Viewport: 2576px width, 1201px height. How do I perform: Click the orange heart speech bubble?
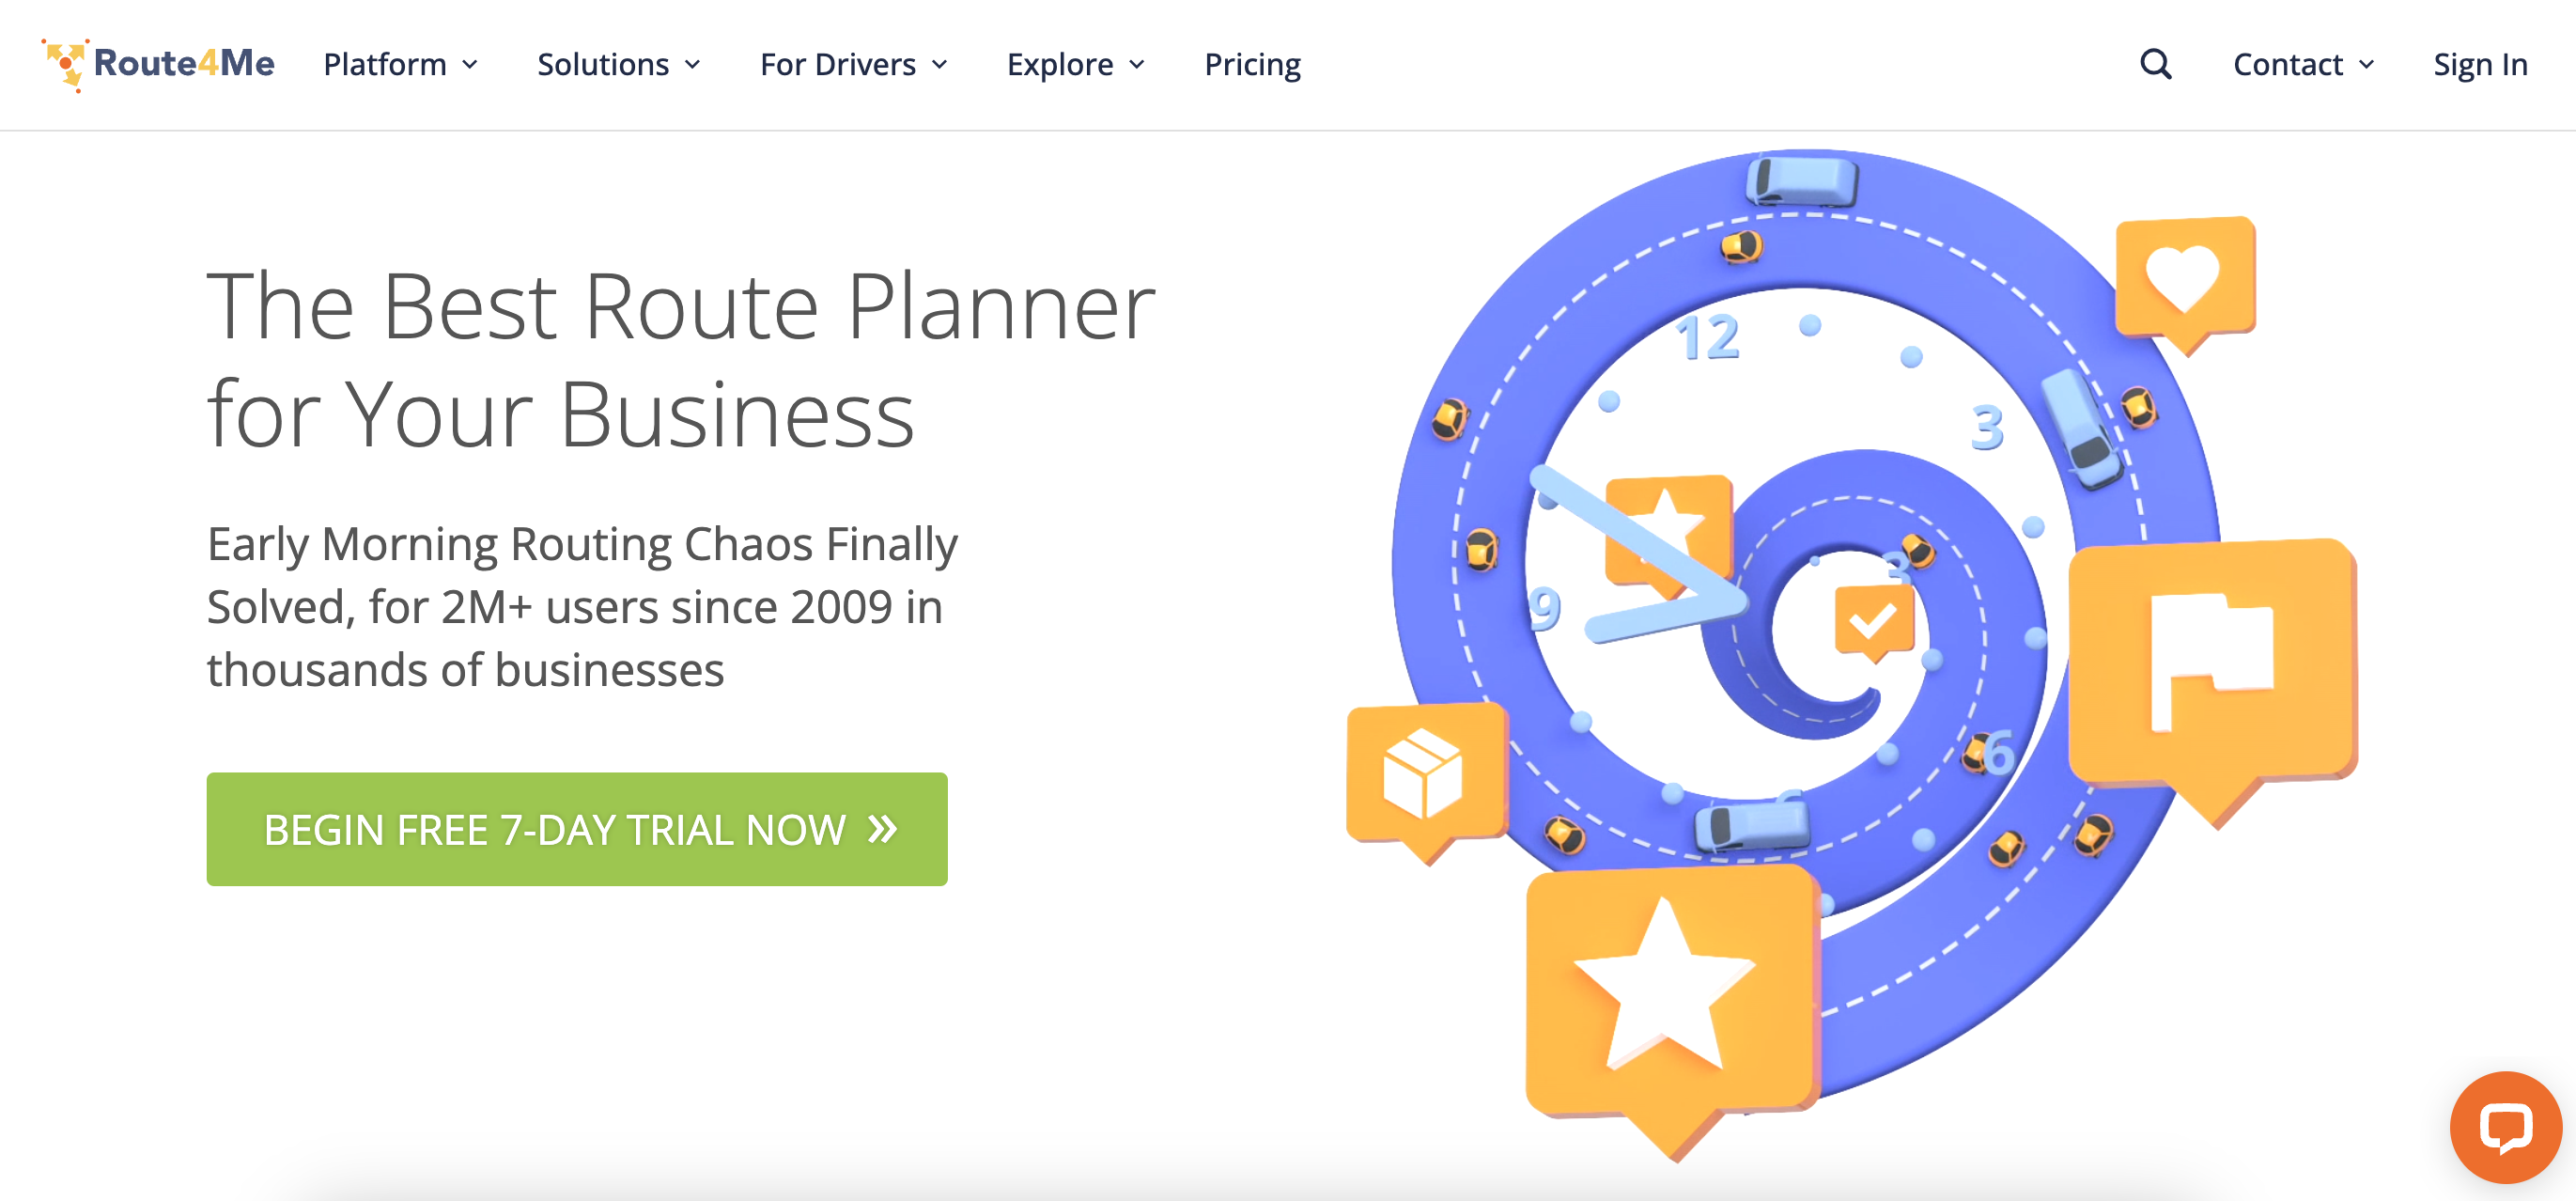tap(2184, 279)
